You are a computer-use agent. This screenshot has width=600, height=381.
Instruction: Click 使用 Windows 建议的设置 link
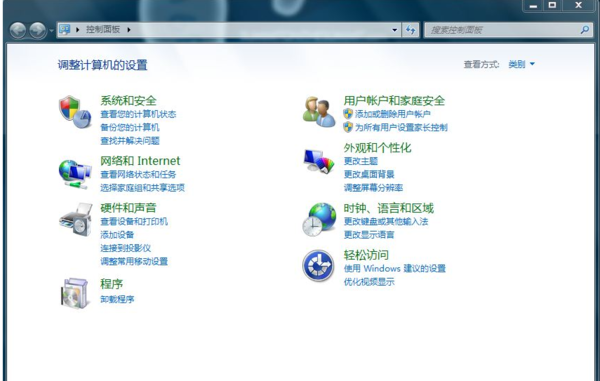click(x=395, y=269)
